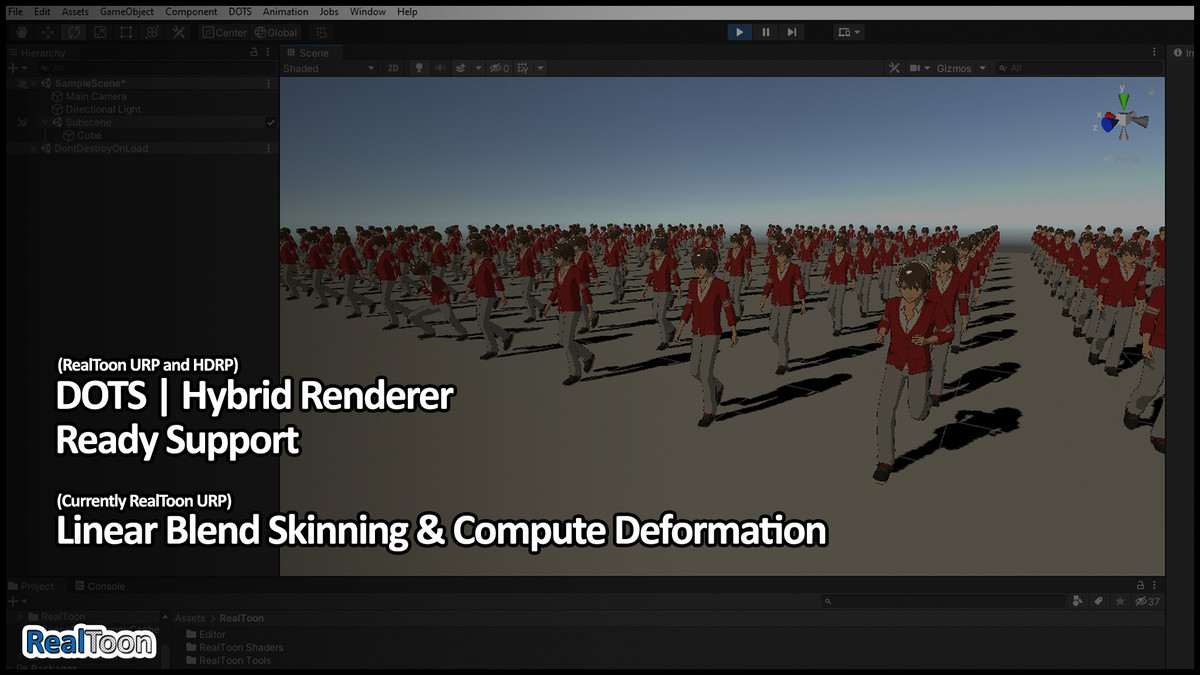Toggle scene grid visibility icon
The height and width of the screenshot is (675, 1200).
pyautogui.click(x=523, y=68)
